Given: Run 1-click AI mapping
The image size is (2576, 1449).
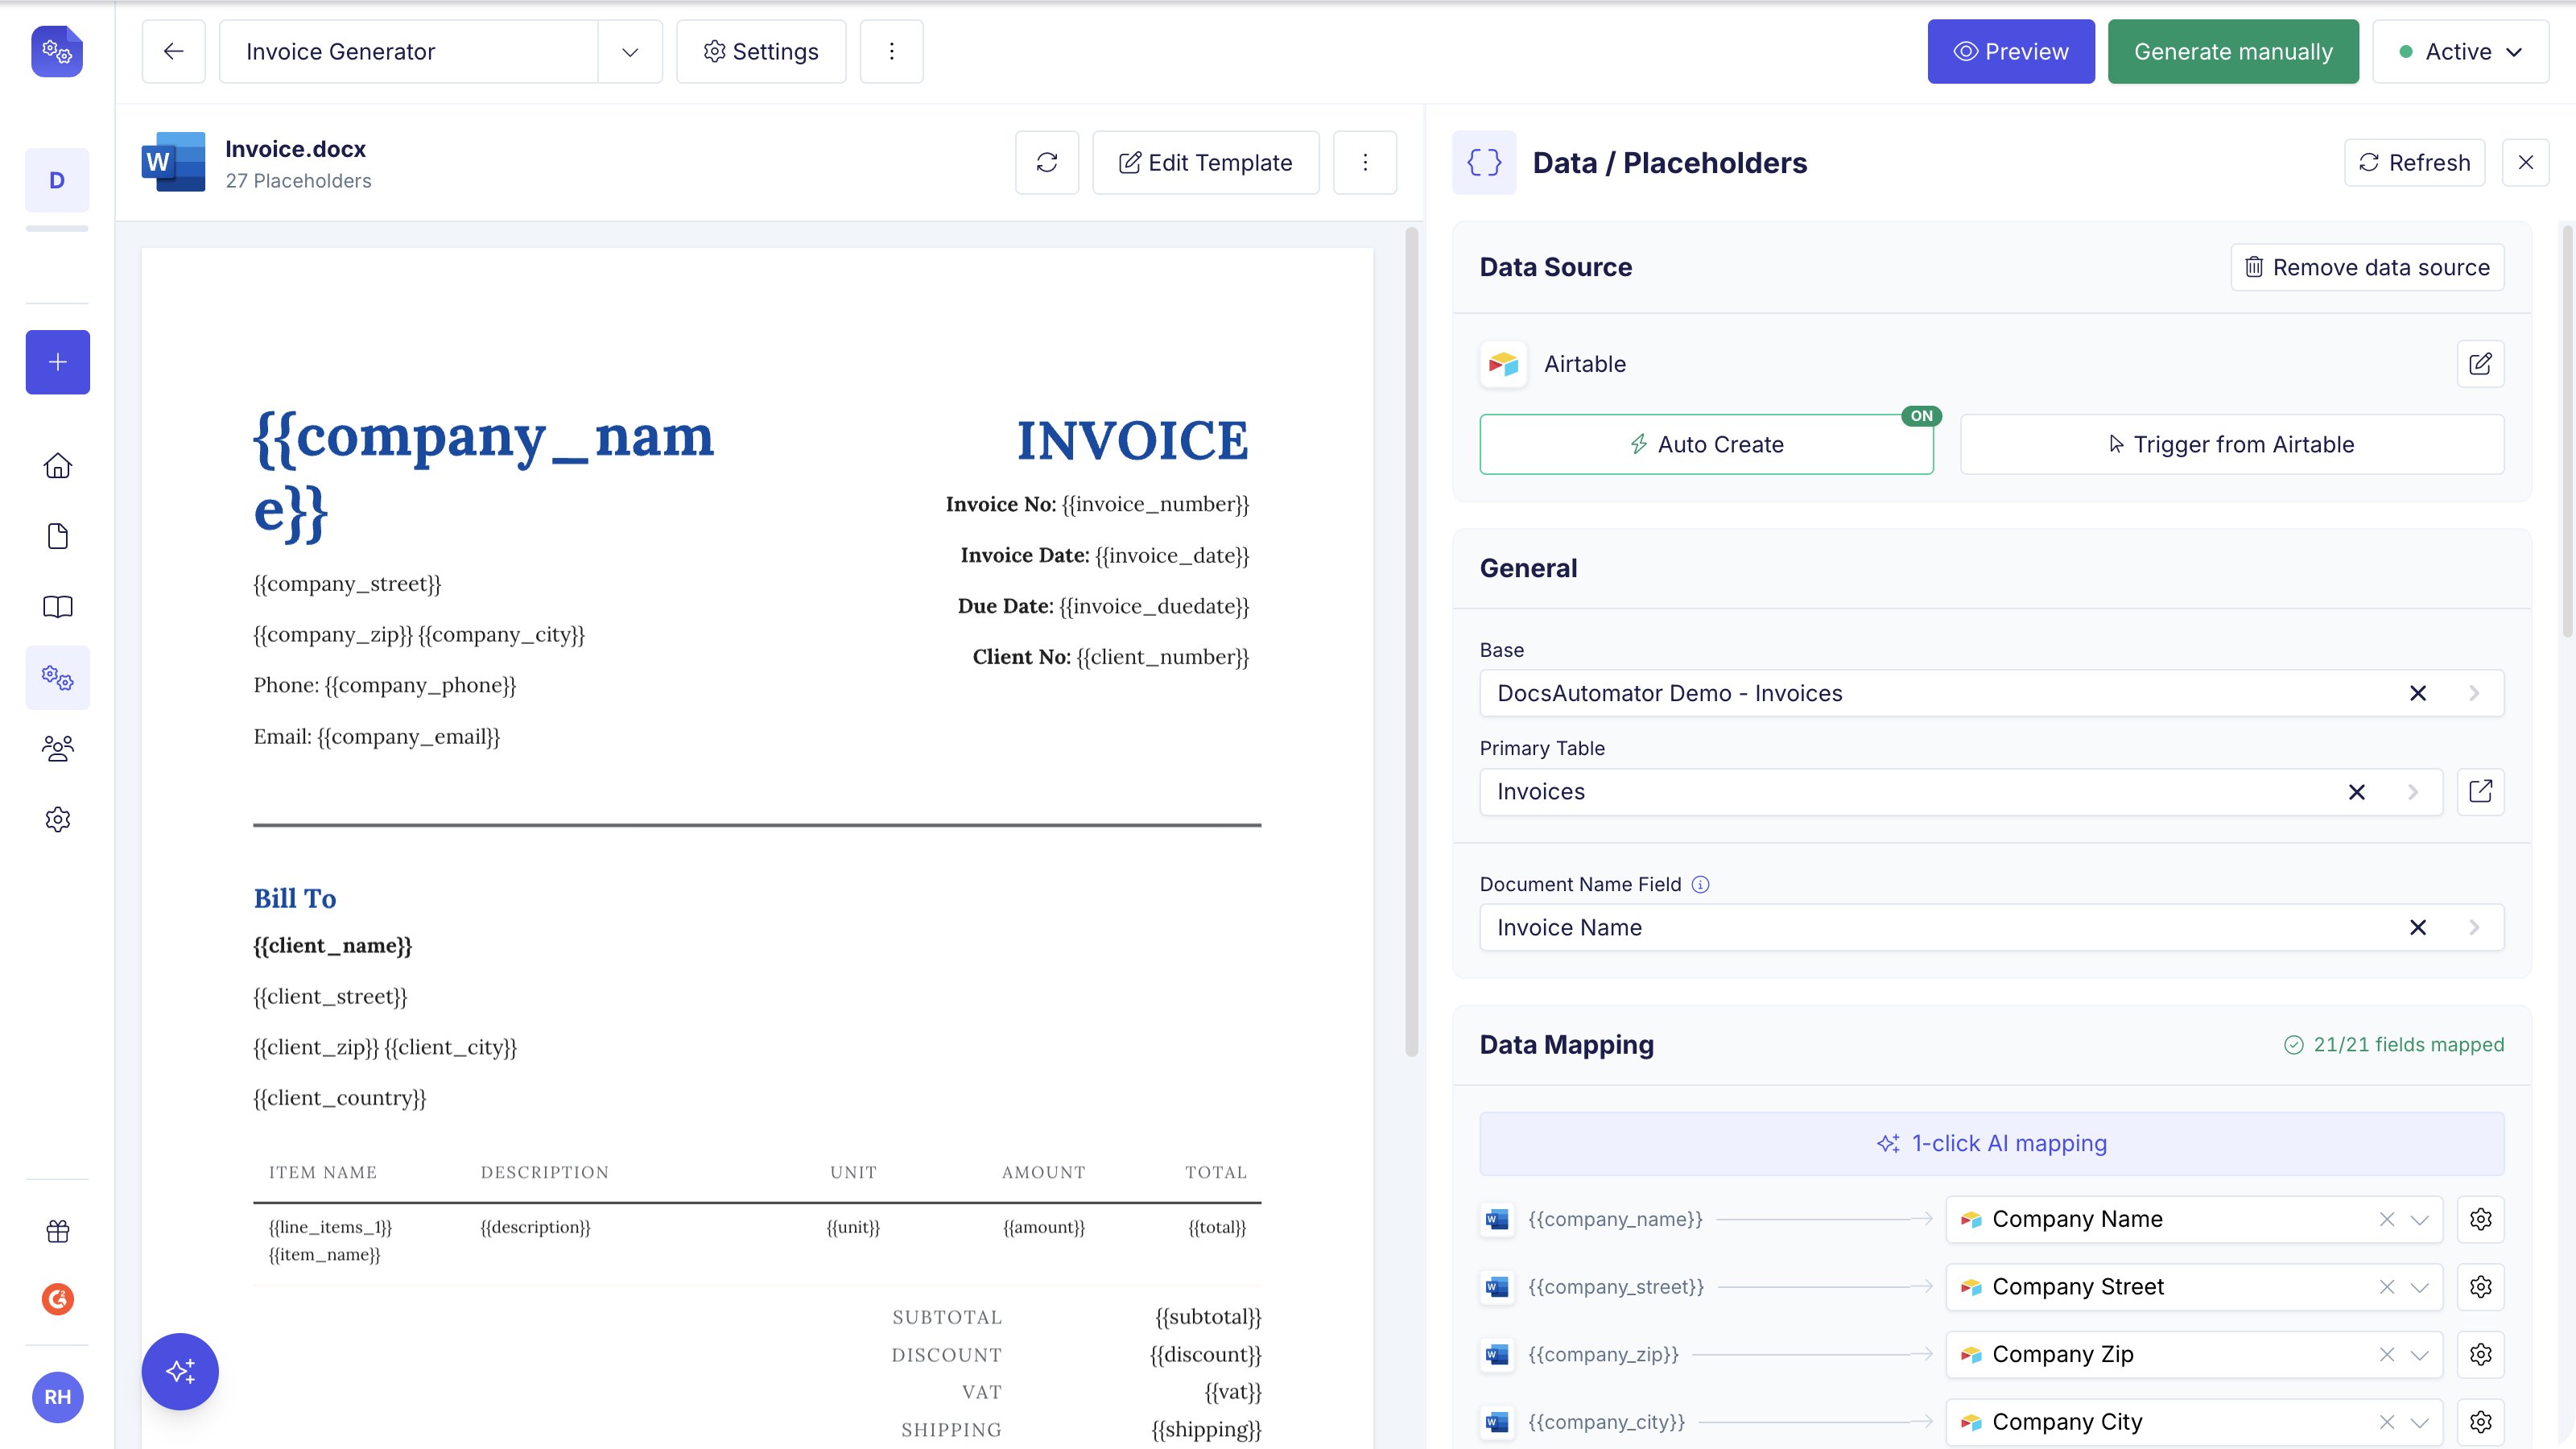Looking at the screenshot, I should 1991,1143.
